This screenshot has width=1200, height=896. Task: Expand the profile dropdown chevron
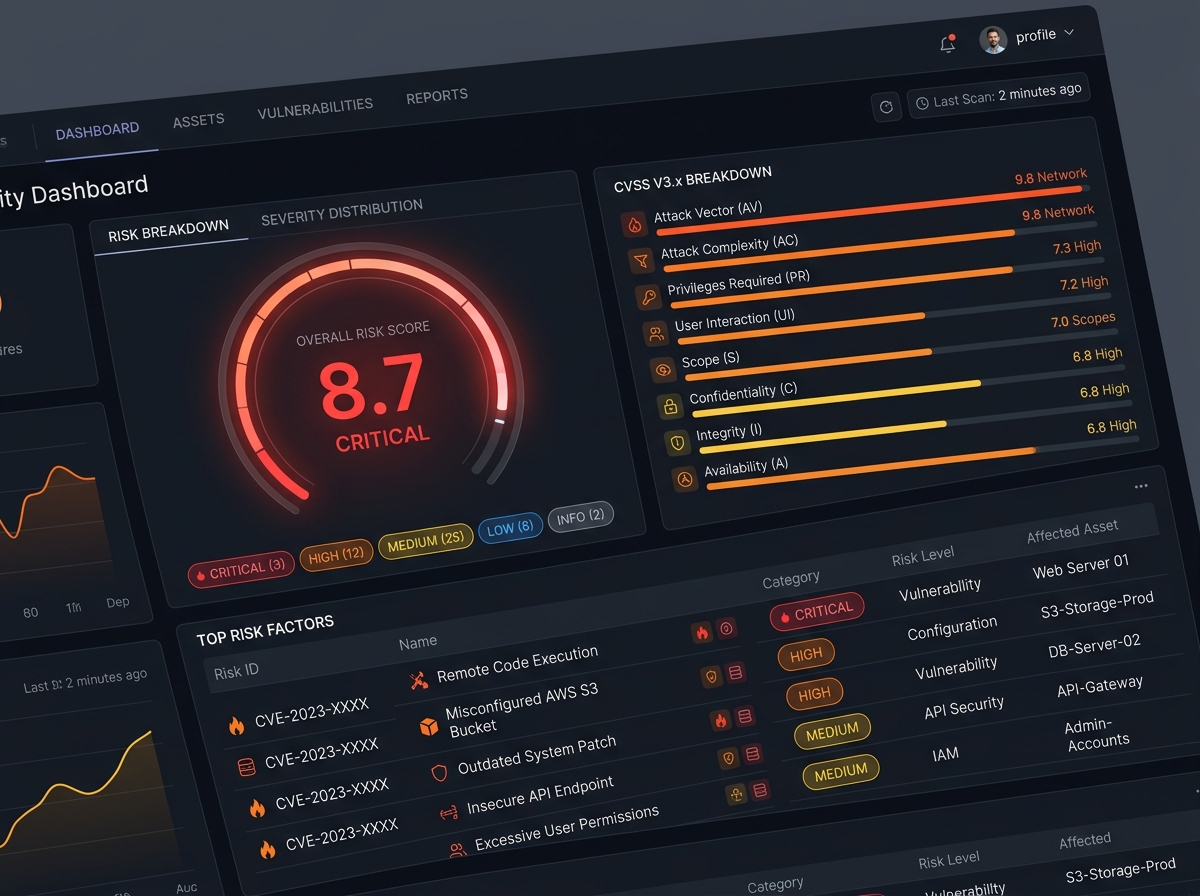click(x=1069, y=33)
